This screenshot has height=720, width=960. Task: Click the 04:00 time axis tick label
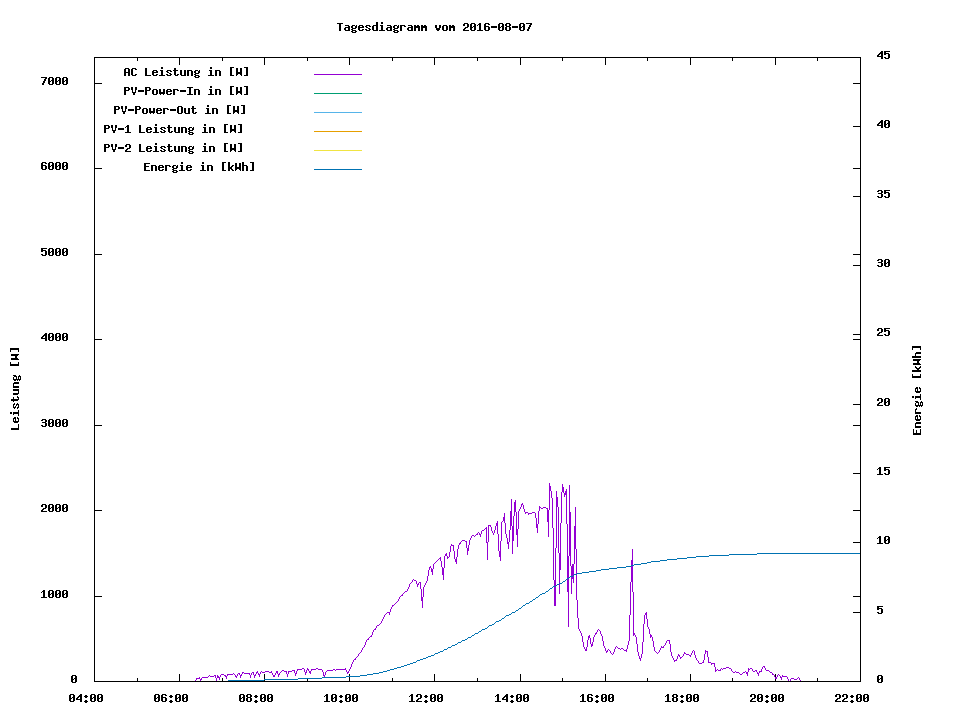pyautogui.click(x=86, y=698)
